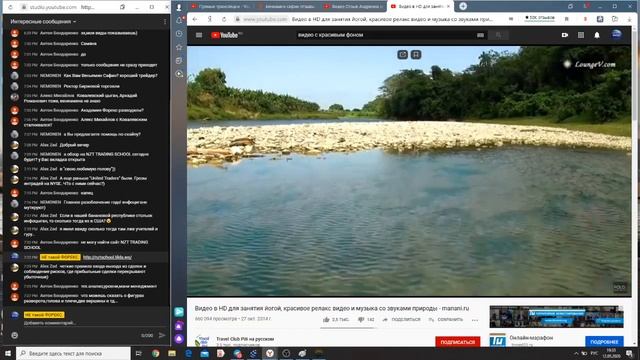Switch to the second browser tab
This screenshot has width=640, height=360.
pyautogui.click(x=287, y=7)
